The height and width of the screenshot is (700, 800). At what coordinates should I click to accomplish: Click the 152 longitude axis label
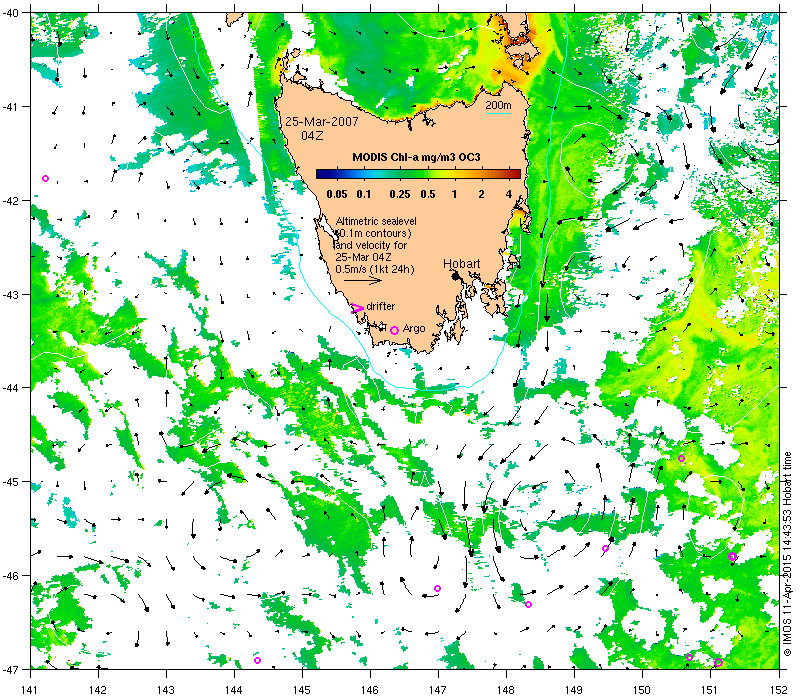pyautogui.click(x=779, y=690)
